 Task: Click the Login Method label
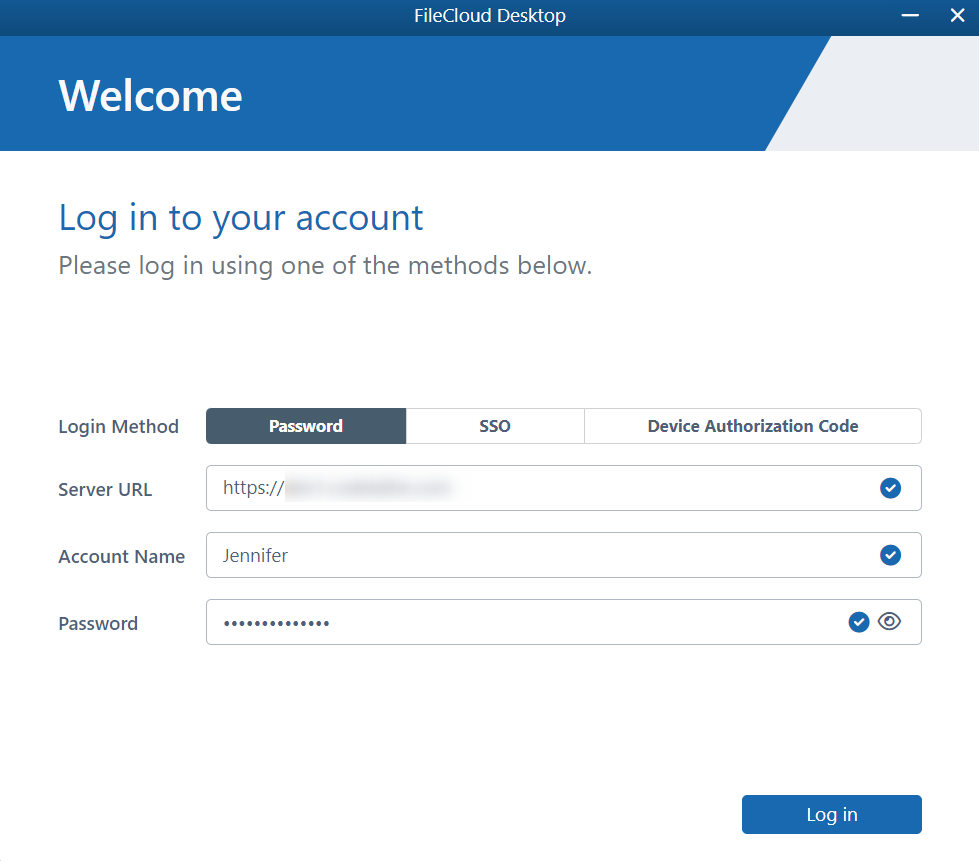(x=118, y=427)
